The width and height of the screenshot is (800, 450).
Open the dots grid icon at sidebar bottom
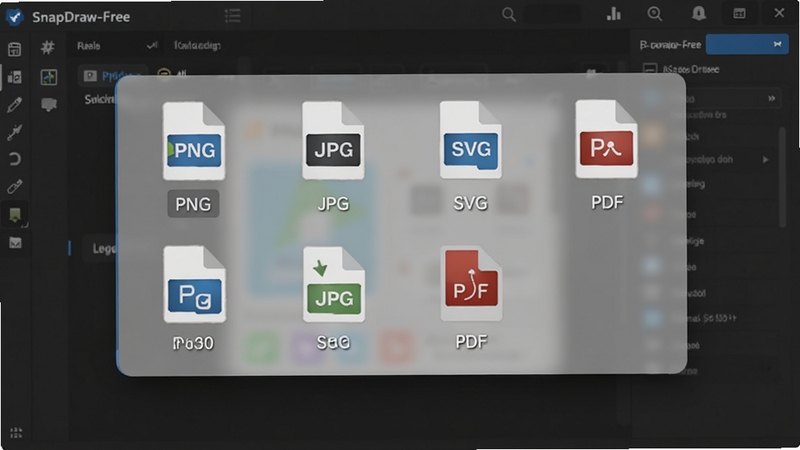(16, 433)
